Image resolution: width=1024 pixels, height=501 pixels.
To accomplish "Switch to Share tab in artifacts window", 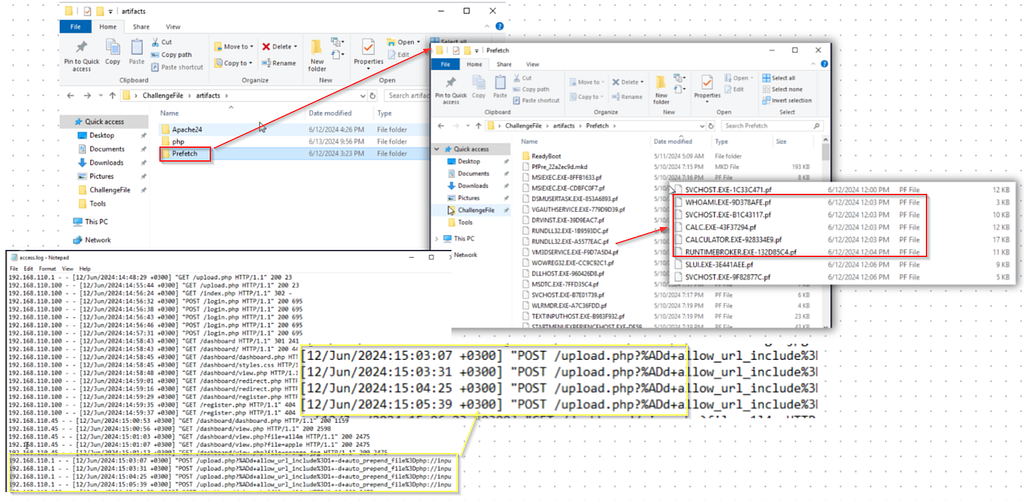I will (x=140, y=27).
